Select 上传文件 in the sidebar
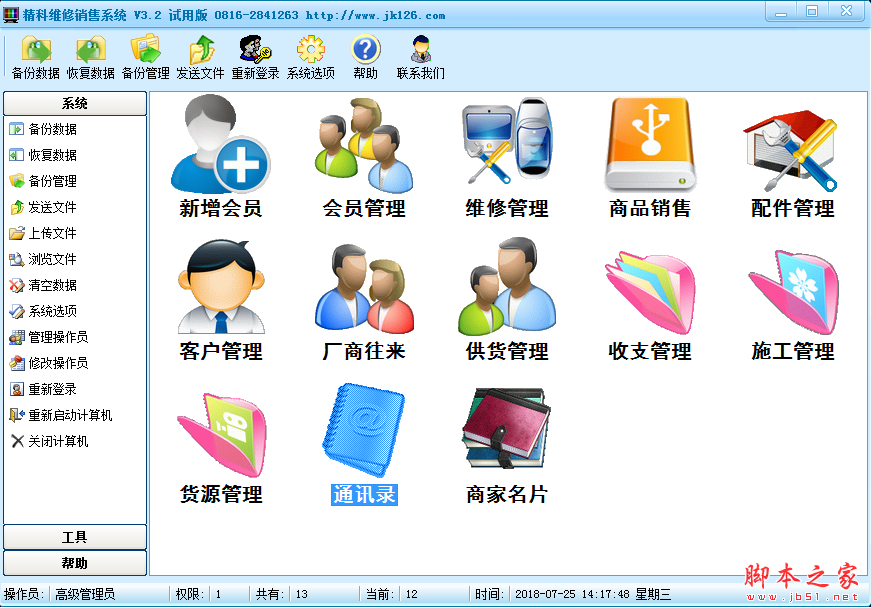Image resolution: width=871 pixels, height=608 pixels. (43, 233)
